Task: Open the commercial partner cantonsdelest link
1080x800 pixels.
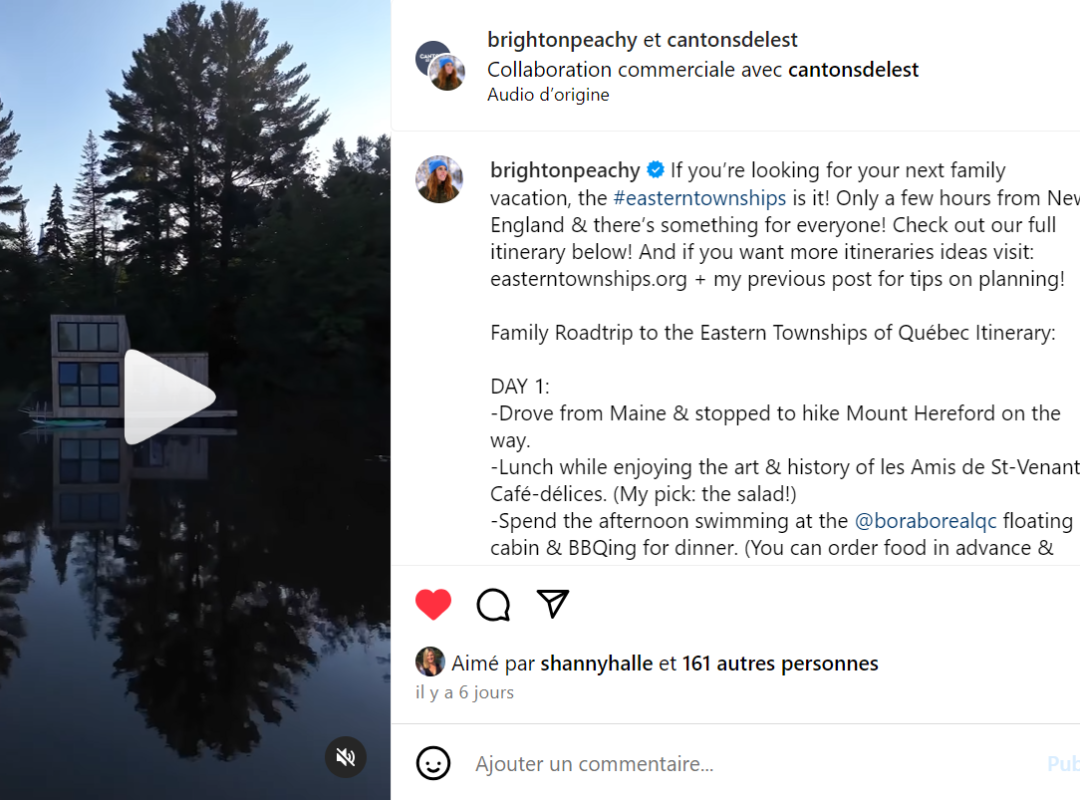Action: (853, 70)
